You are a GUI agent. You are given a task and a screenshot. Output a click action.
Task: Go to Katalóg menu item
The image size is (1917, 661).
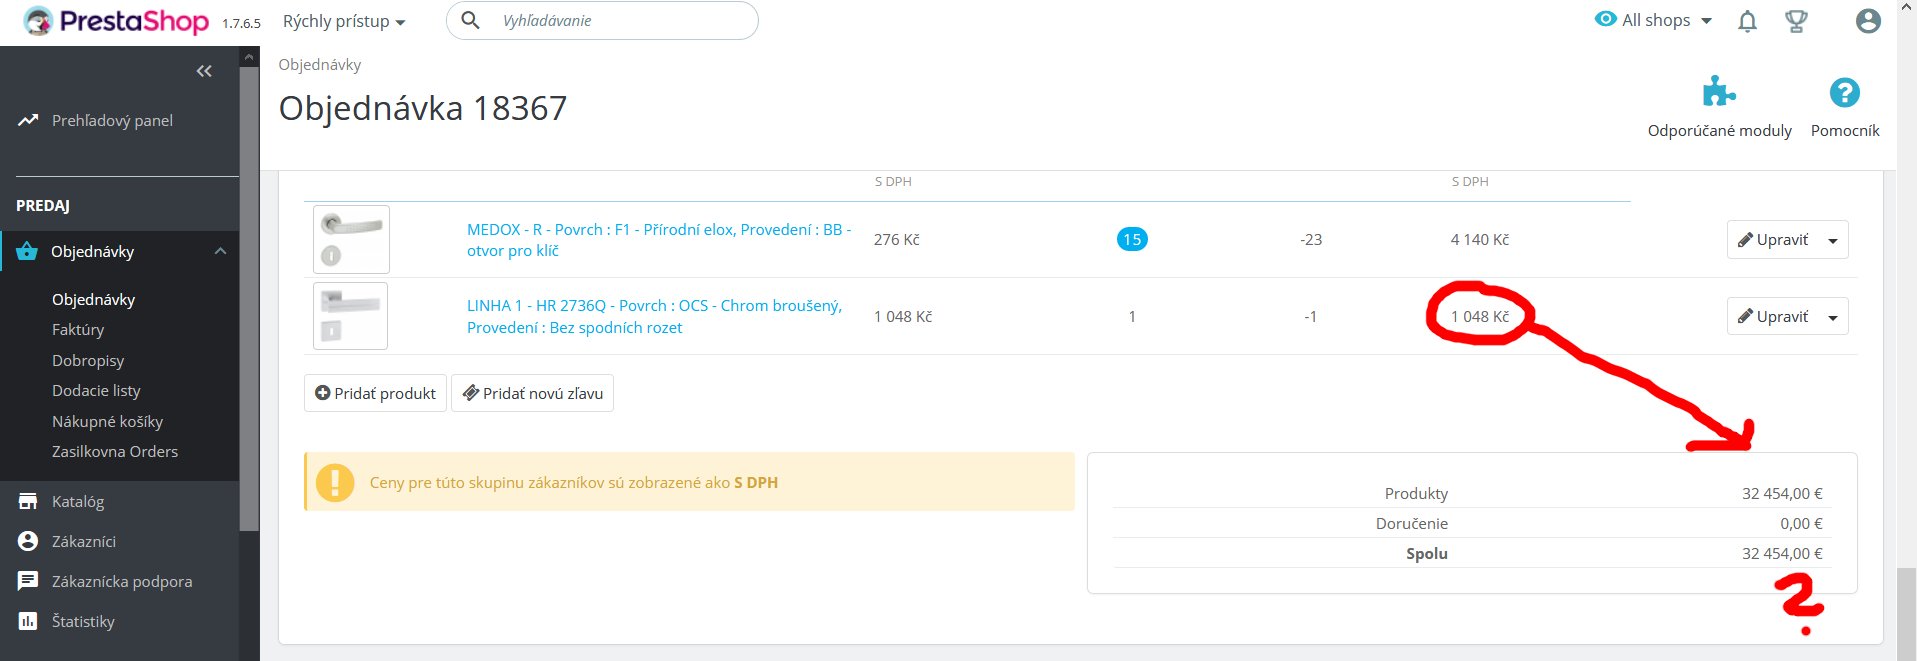[78, 501]
